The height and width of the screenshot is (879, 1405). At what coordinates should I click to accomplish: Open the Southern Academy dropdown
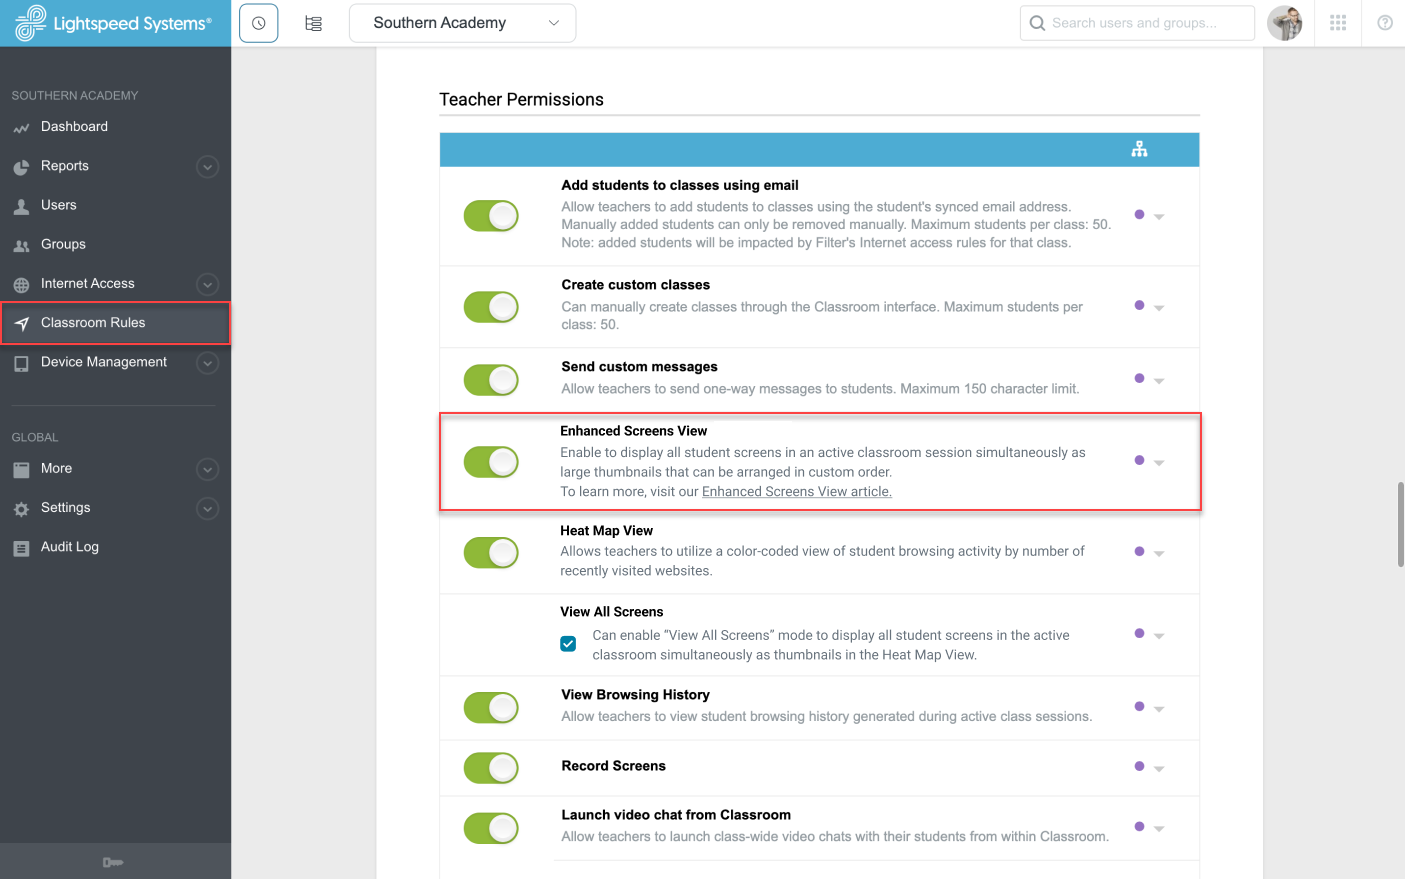461,22
